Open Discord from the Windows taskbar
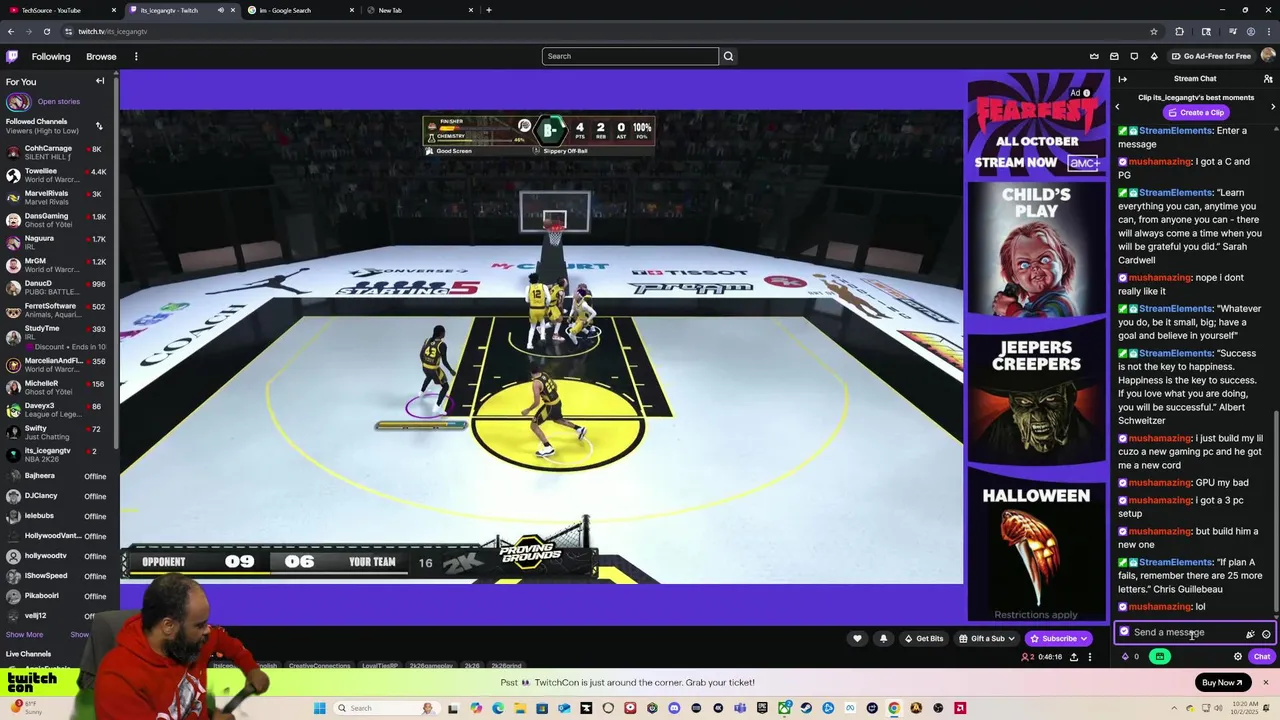Image resolution: width=1280 pixels, height=720 pixels. [674, 708]
